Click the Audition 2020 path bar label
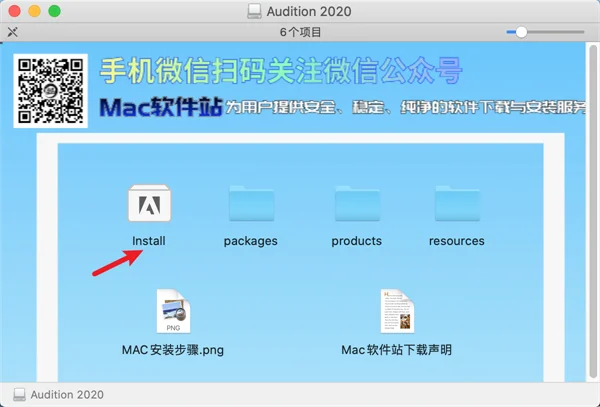The image size is (600, 407). coord(67,395)
